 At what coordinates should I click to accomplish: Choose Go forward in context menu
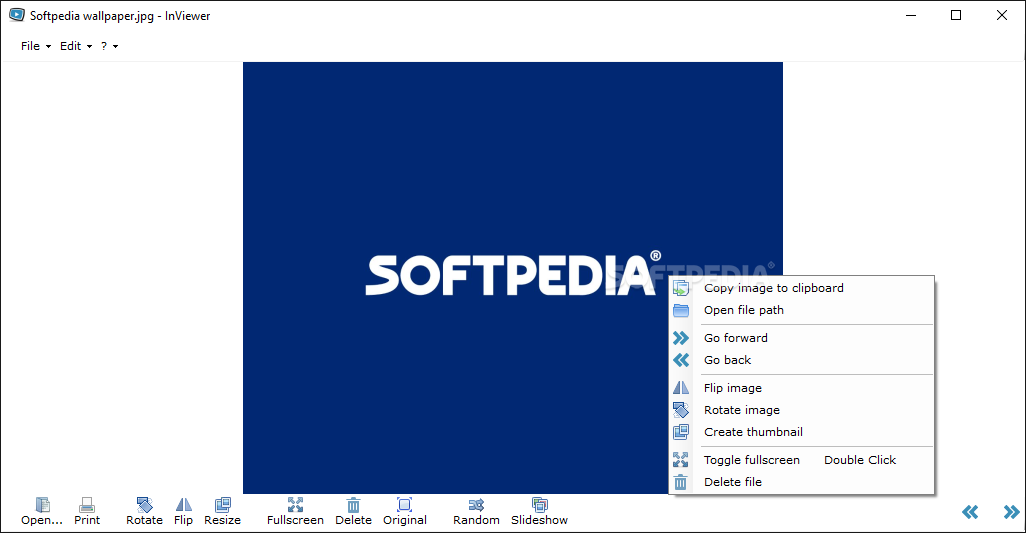coord(803,338)
